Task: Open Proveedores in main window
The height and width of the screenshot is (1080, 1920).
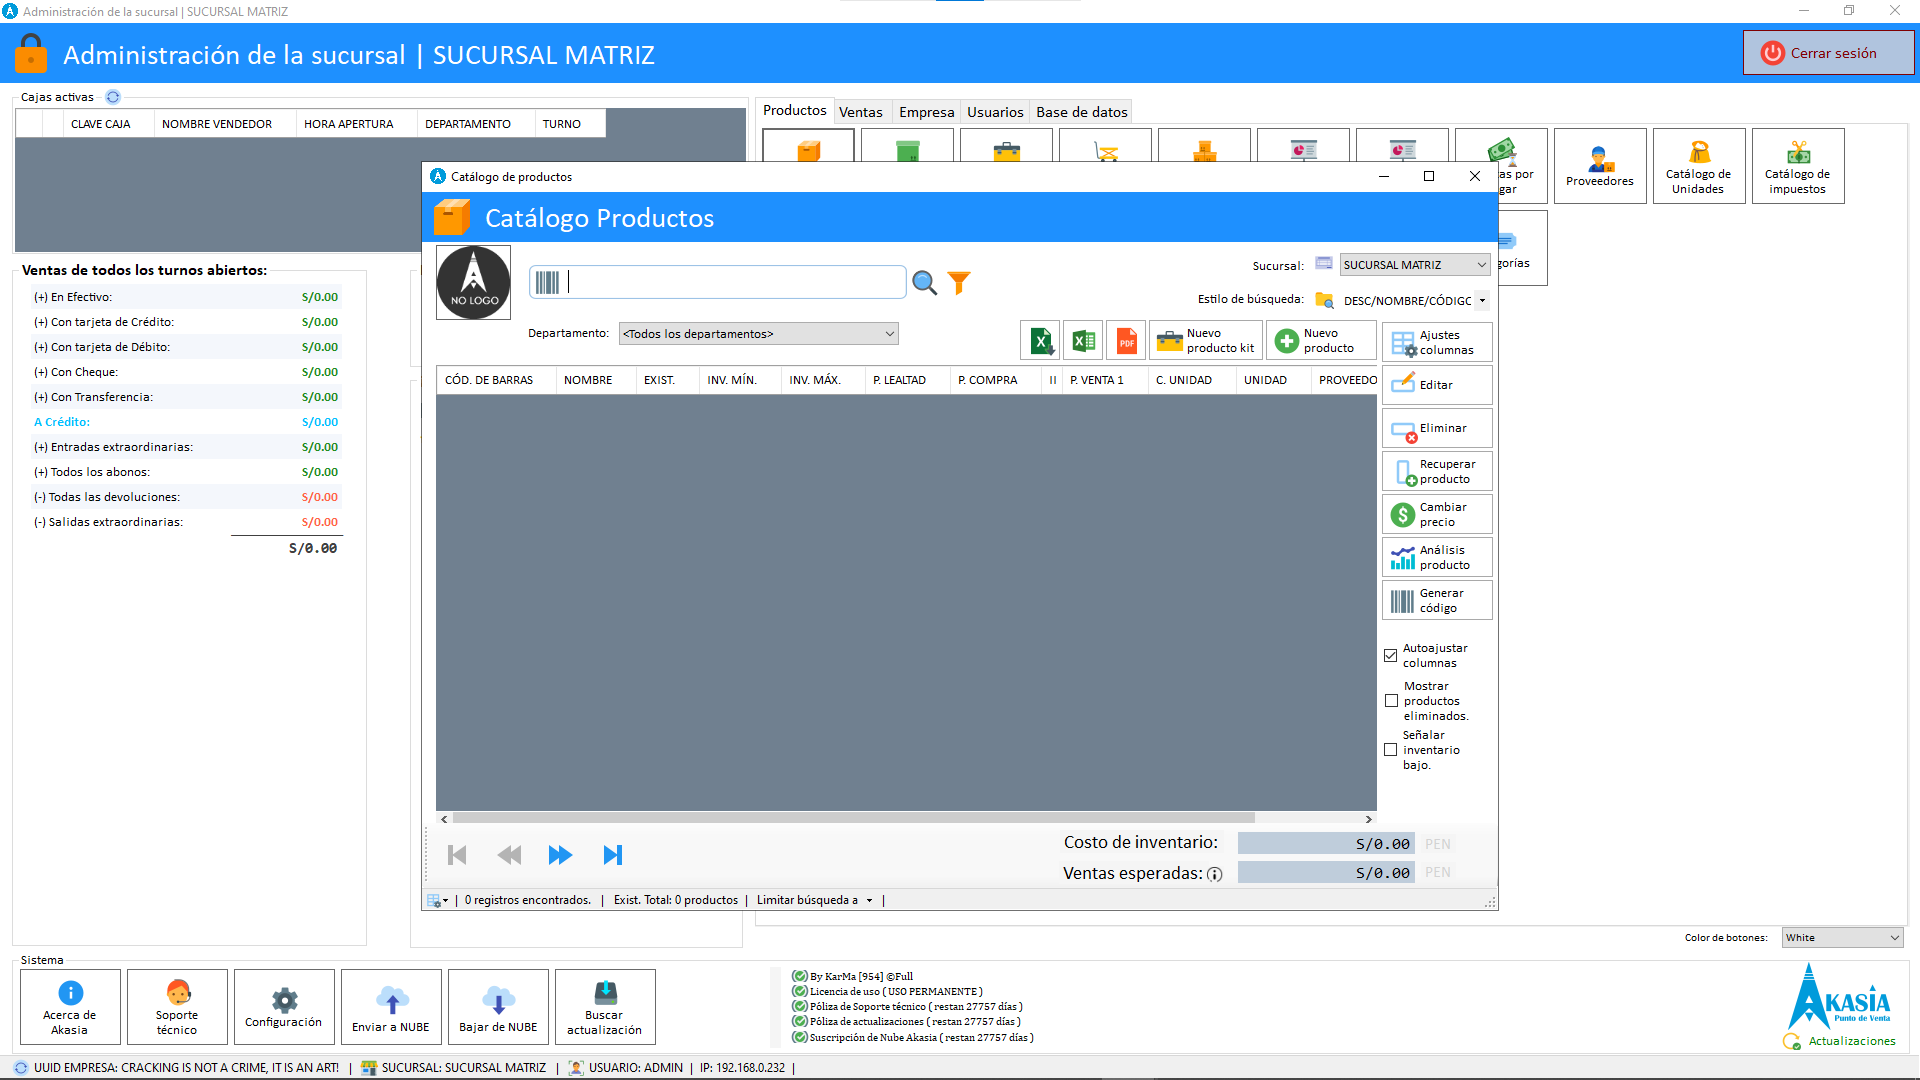Action: tap(1600, 166)
